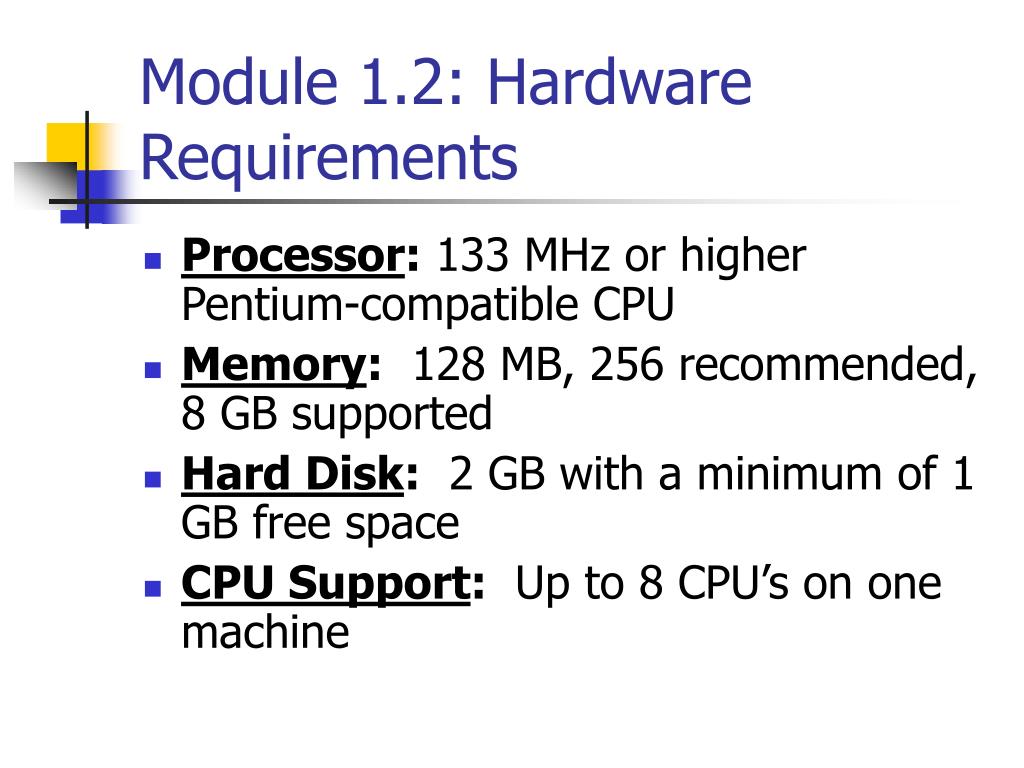Select the blue bullet before Memory
Image resolution: width=1024 pixels, height=768 pixels.
point(153,370)
